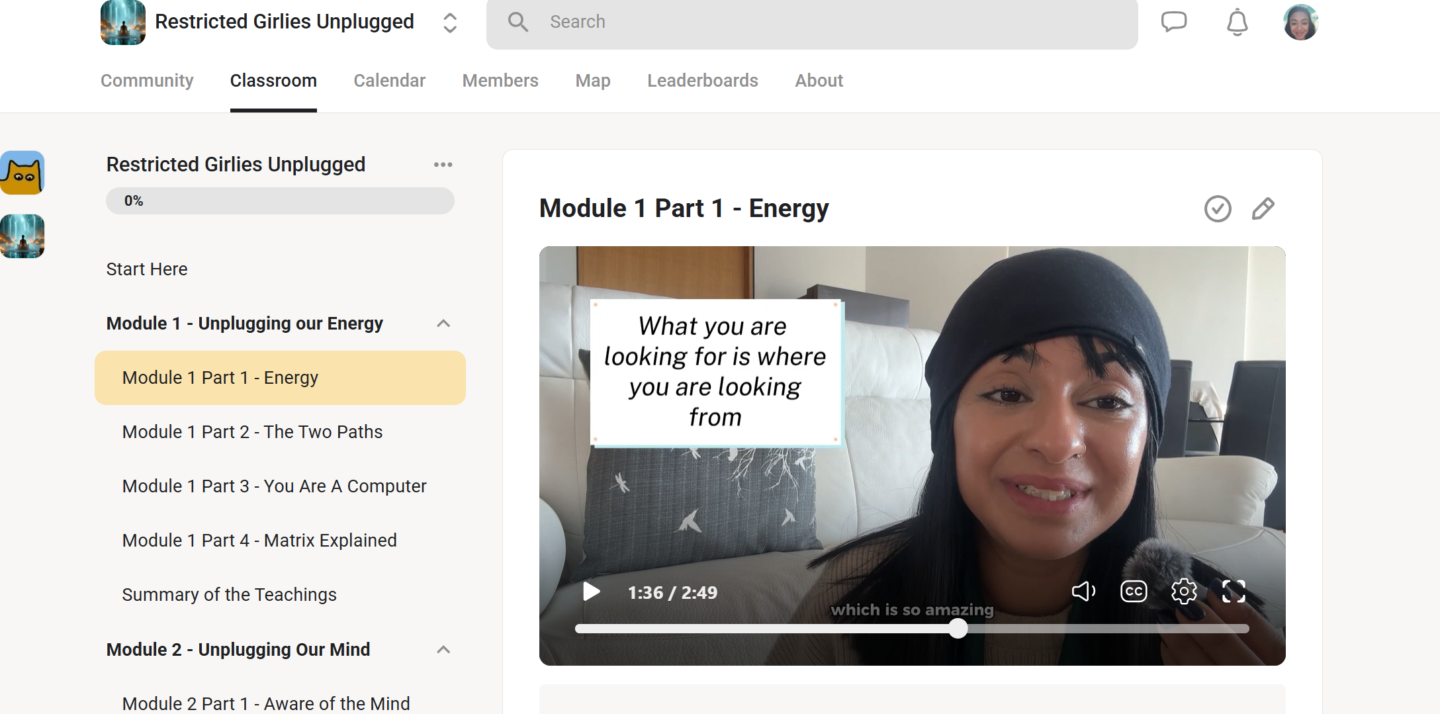The image size is (1440, 714).
Task: Edit the lesson with the pencil icon
Action: (x=1263, y=208)
